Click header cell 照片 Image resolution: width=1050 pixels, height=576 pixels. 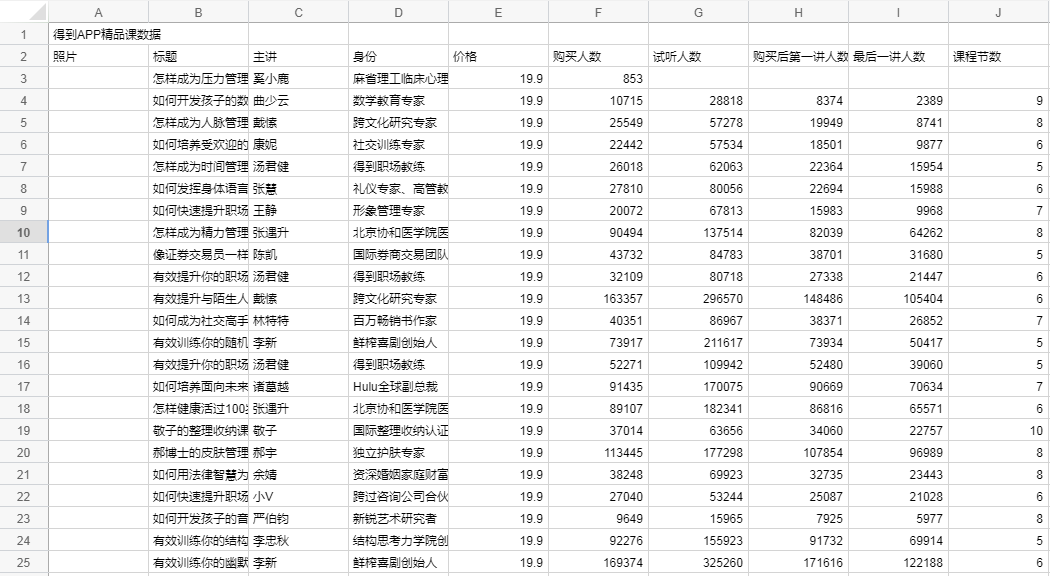coord(98,56)
